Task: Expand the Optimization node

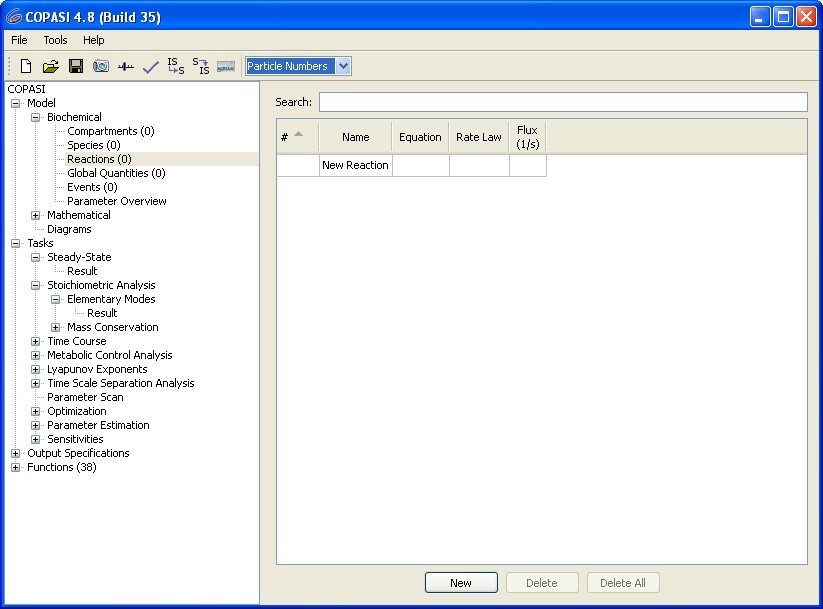Action: point(36,412)
